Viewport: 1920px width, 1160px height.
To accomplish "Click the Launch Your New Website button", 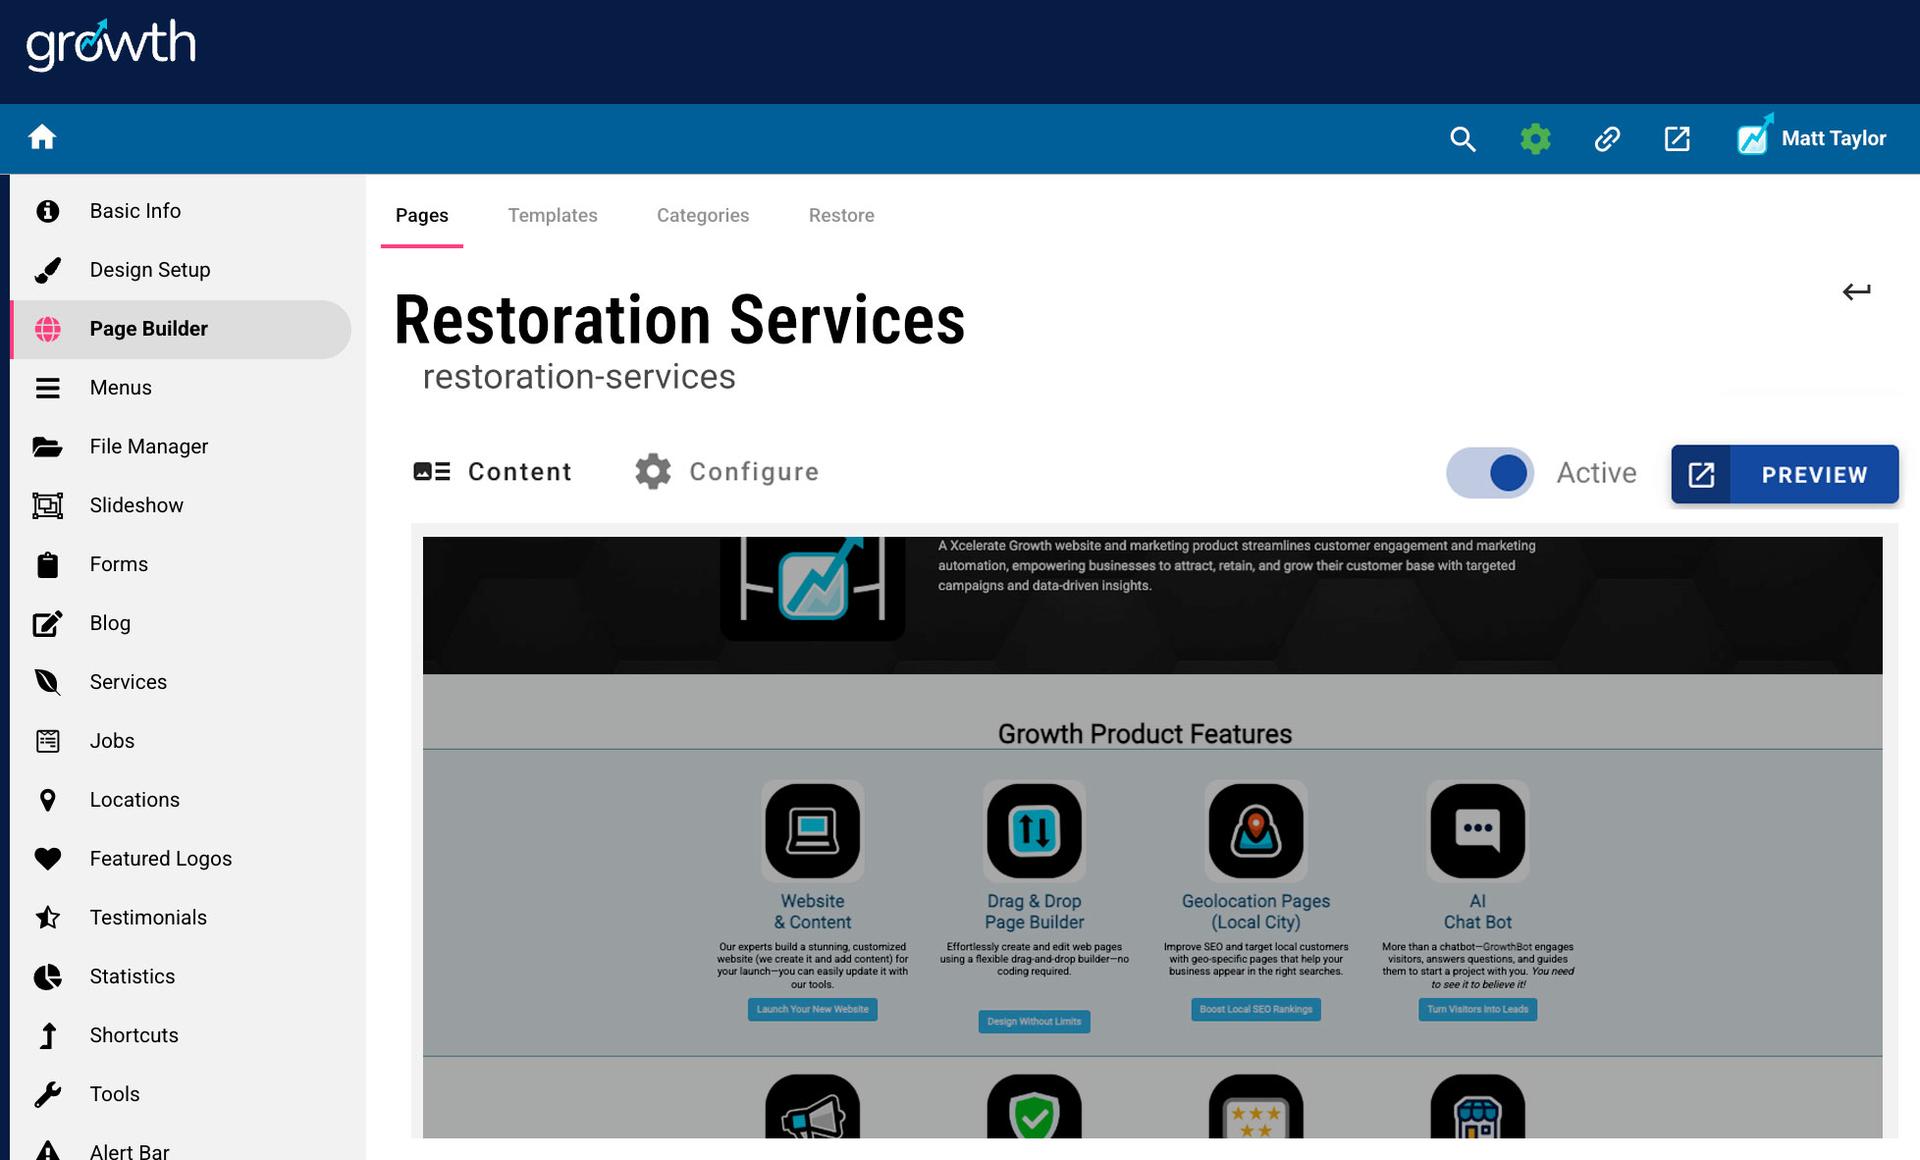I will click(x=812, y=1009).
